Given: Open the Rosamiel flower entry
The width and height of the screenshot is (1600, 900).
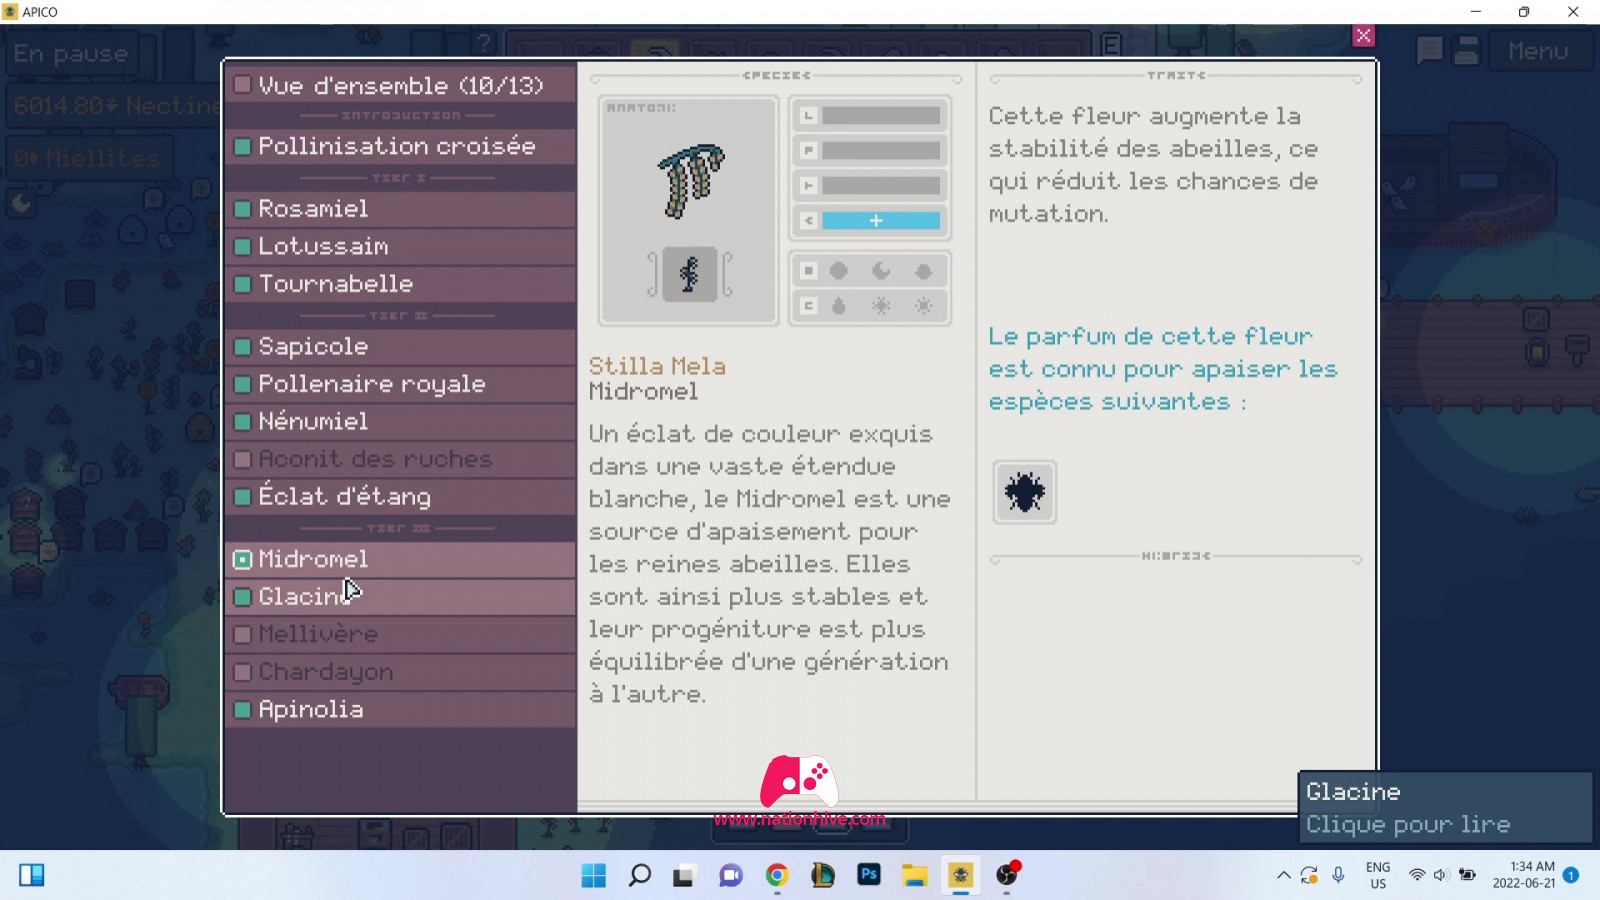Looking at the screenshot, I should 400,208.
